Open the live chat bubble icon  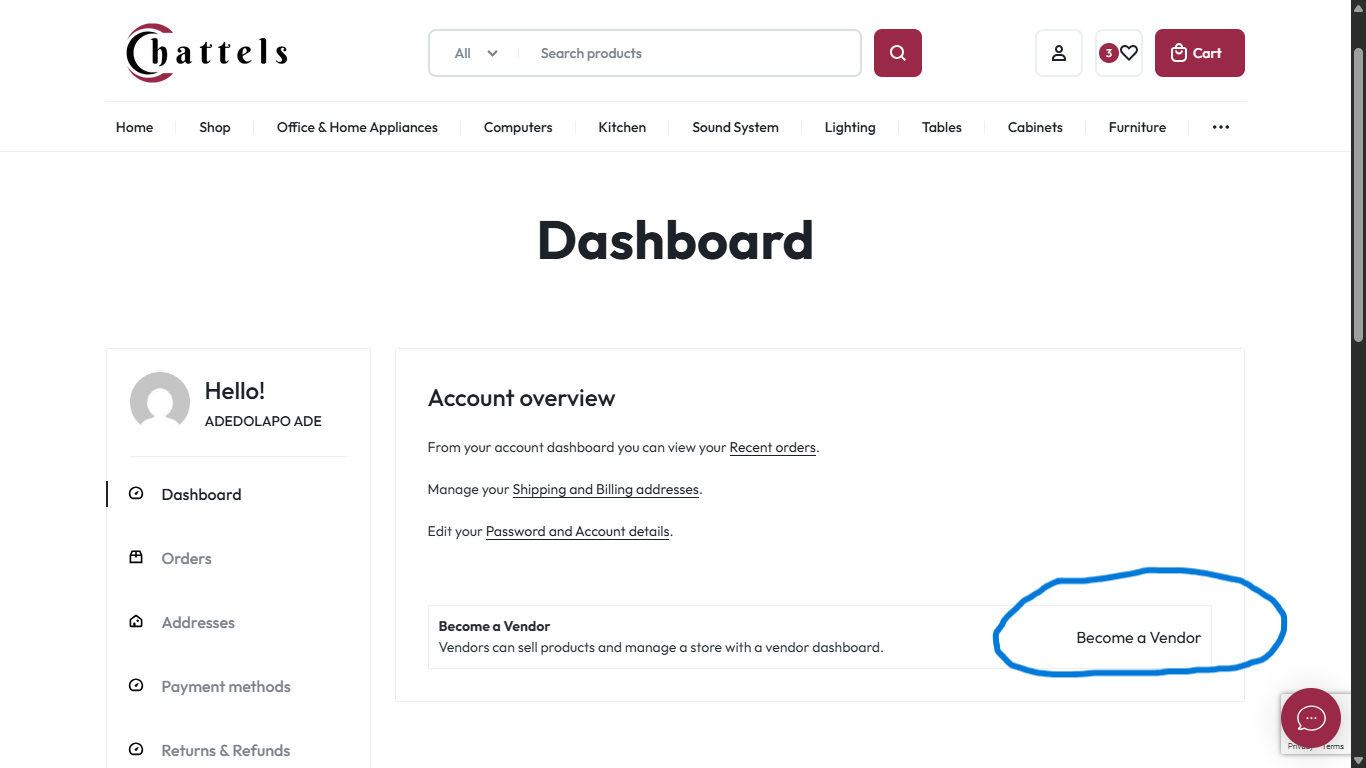point(1311,718)
